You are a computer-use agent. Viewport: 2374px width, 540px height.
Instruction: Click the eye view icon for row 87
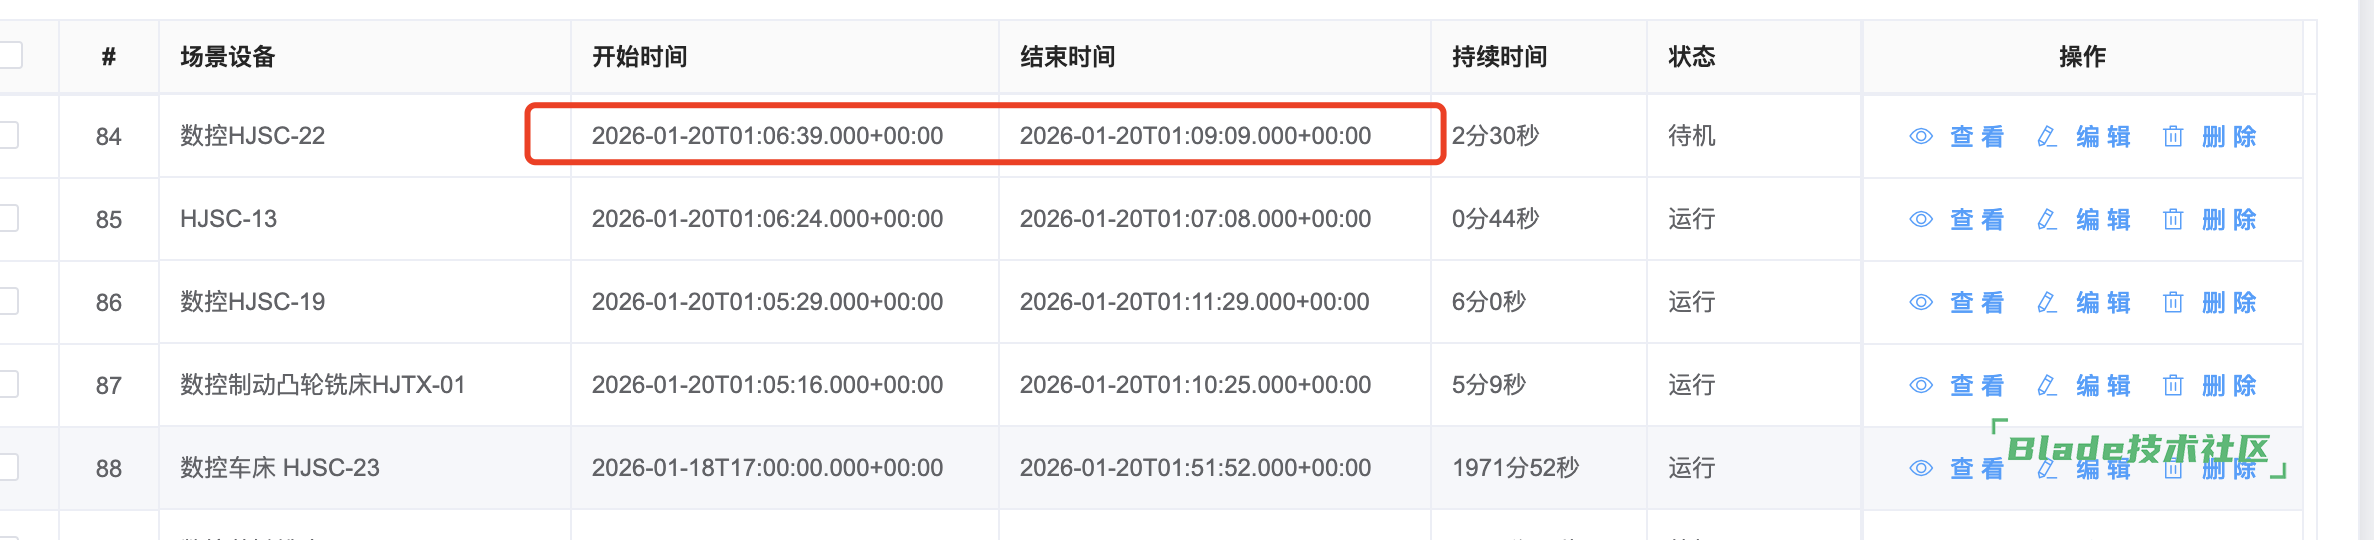coord(1920,385)
